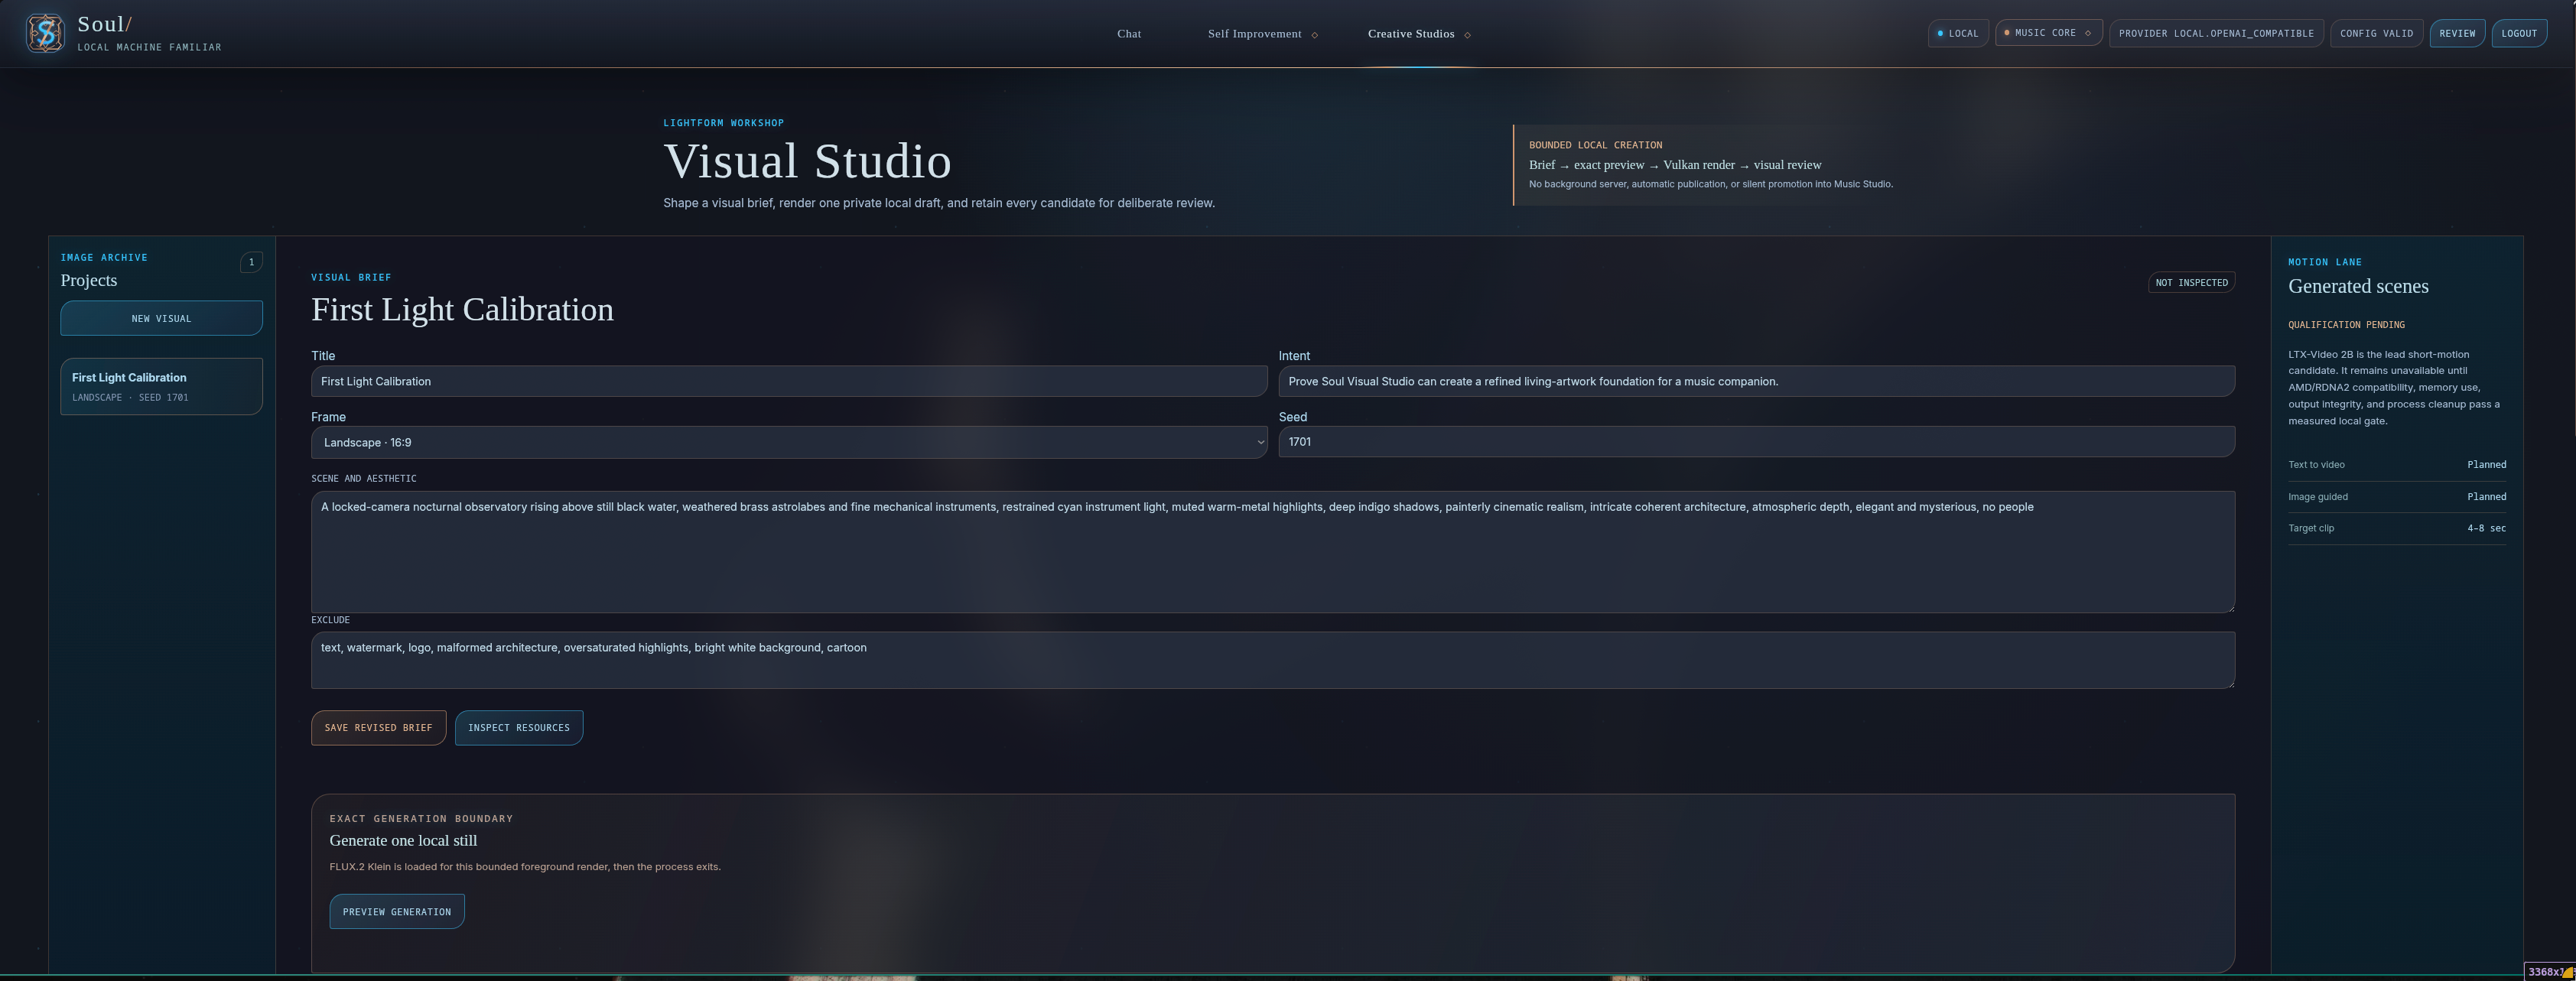Click the MOTION LANE label
Image resolution: width=2576 pixels, height=981 pixels.
point(2325,262)
